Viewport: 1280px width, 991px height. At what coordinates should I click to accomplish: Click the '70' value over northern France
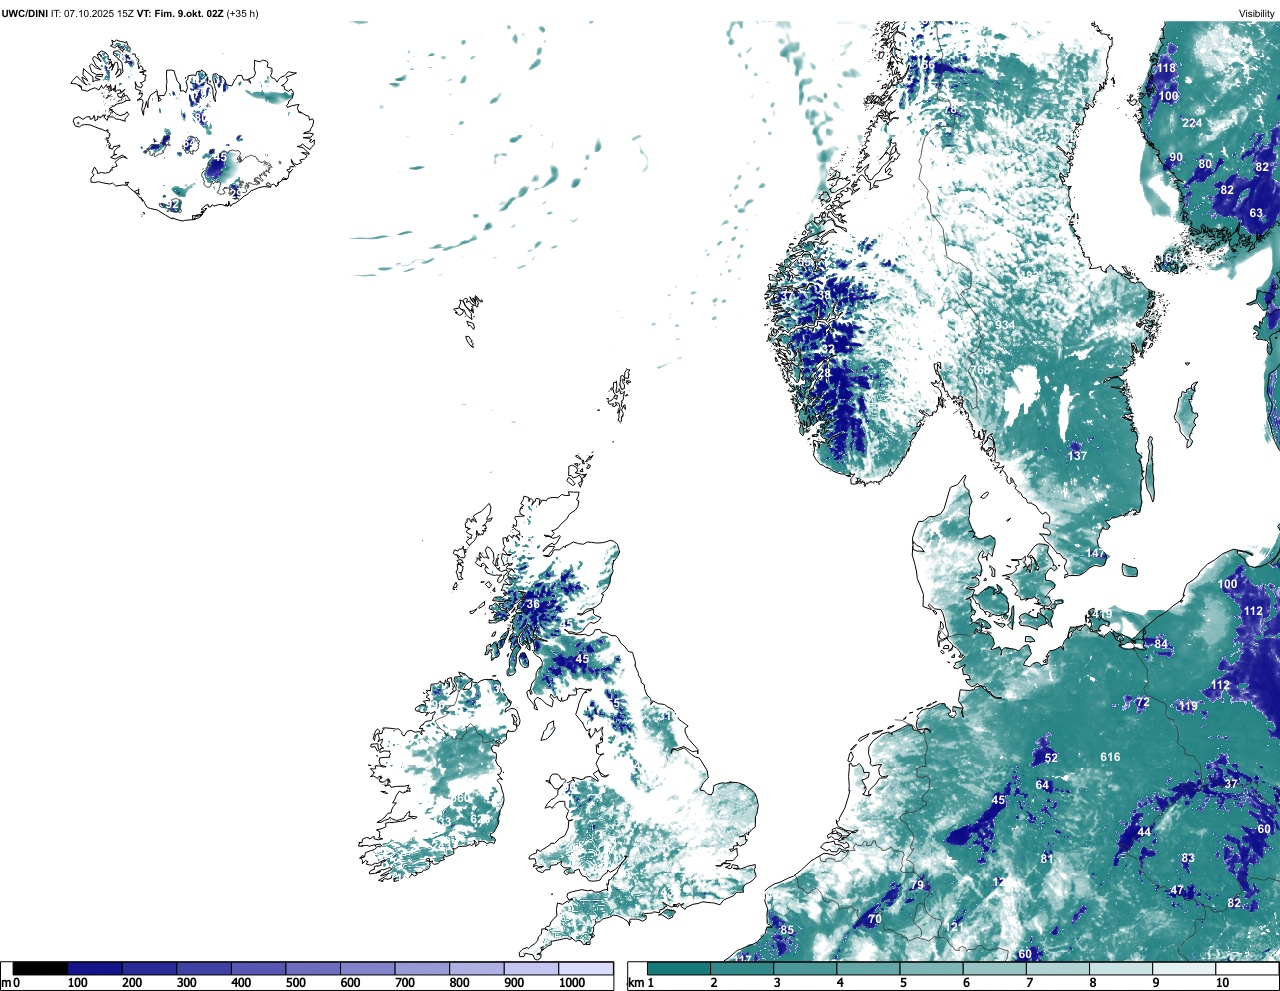pyautogui.click(x=875, y=919)
